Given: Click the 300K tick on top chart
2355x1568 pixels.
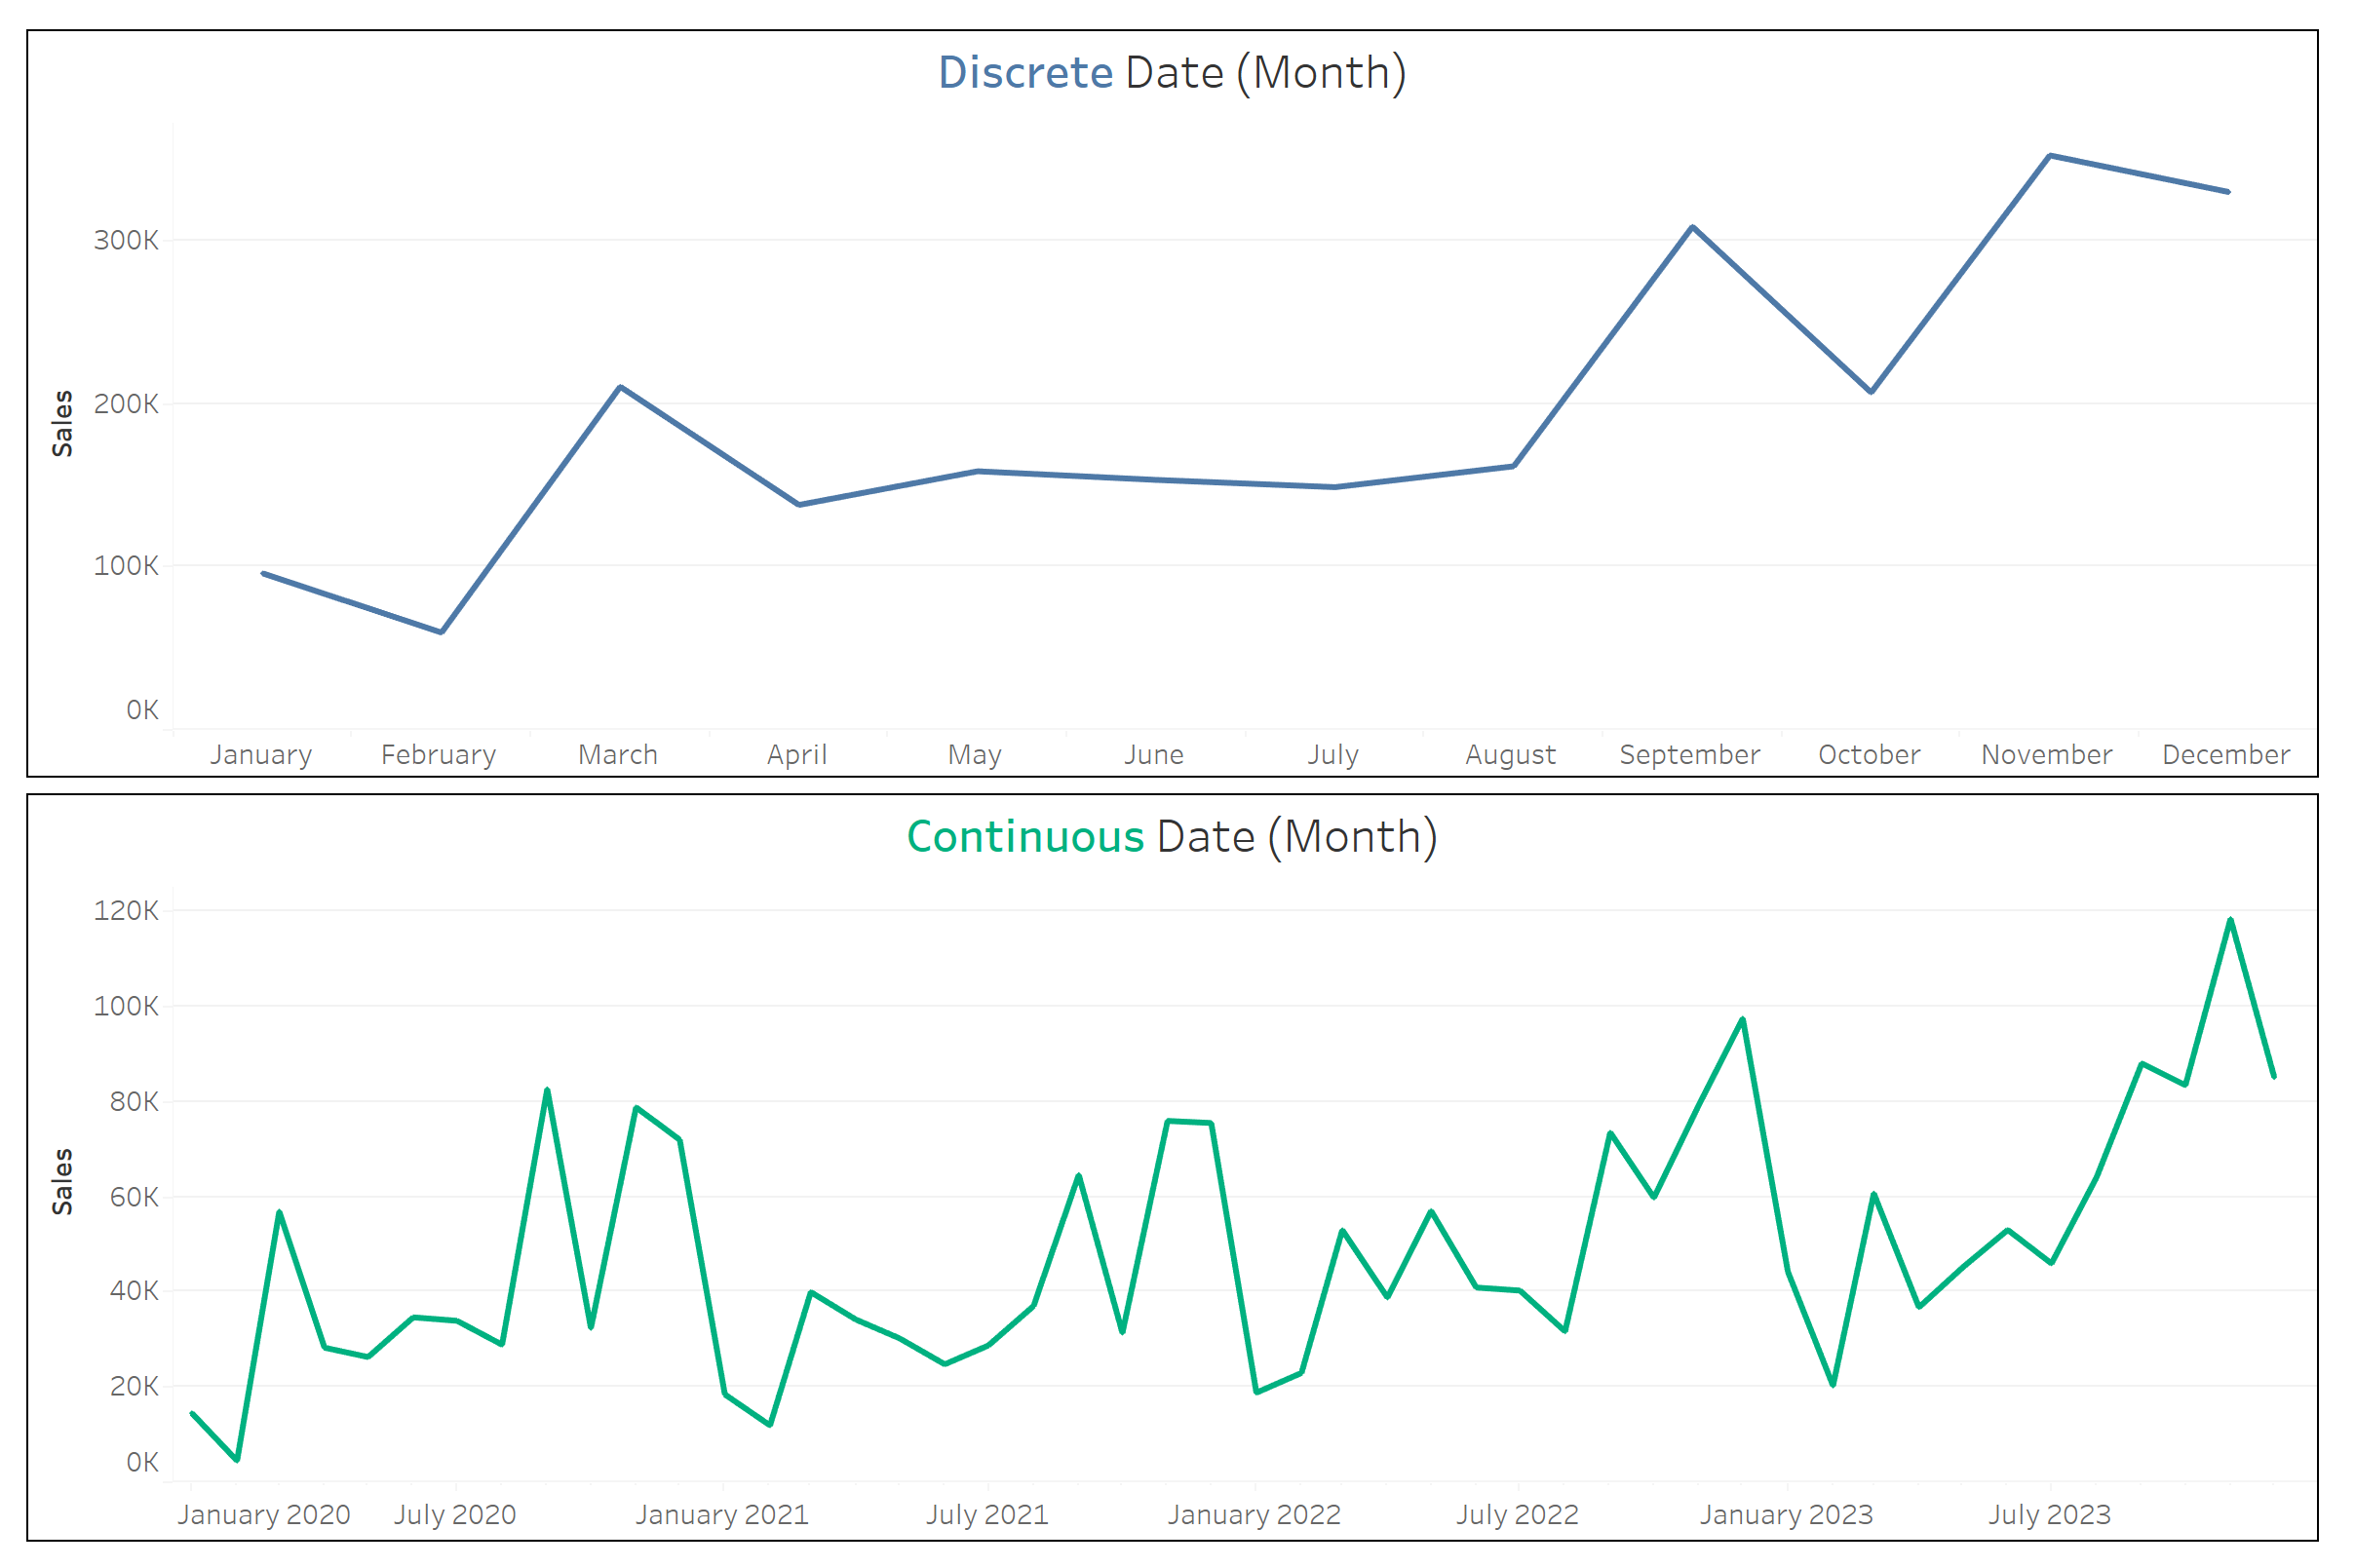Looking at the screenshot, I should coord(126,240).
